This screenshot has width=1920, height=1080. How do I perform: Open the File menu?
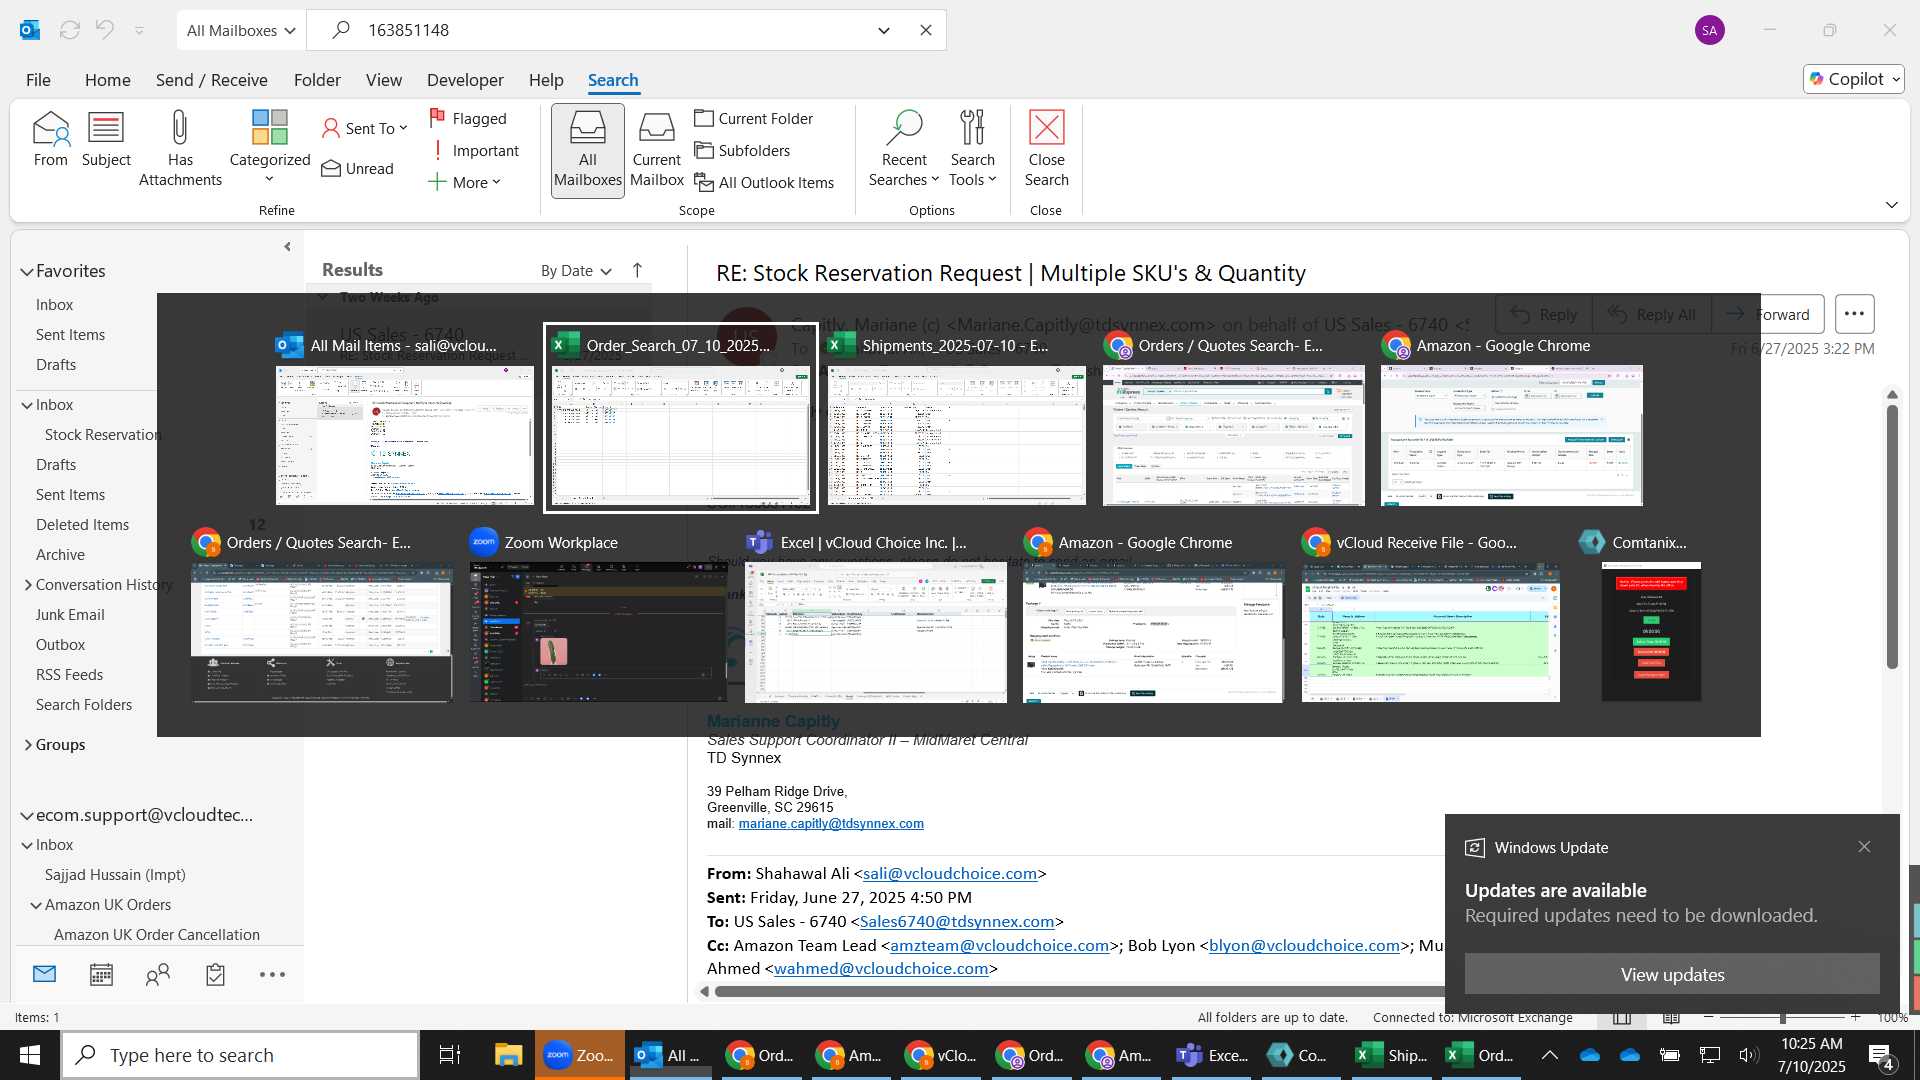click(x=38, y=79)
